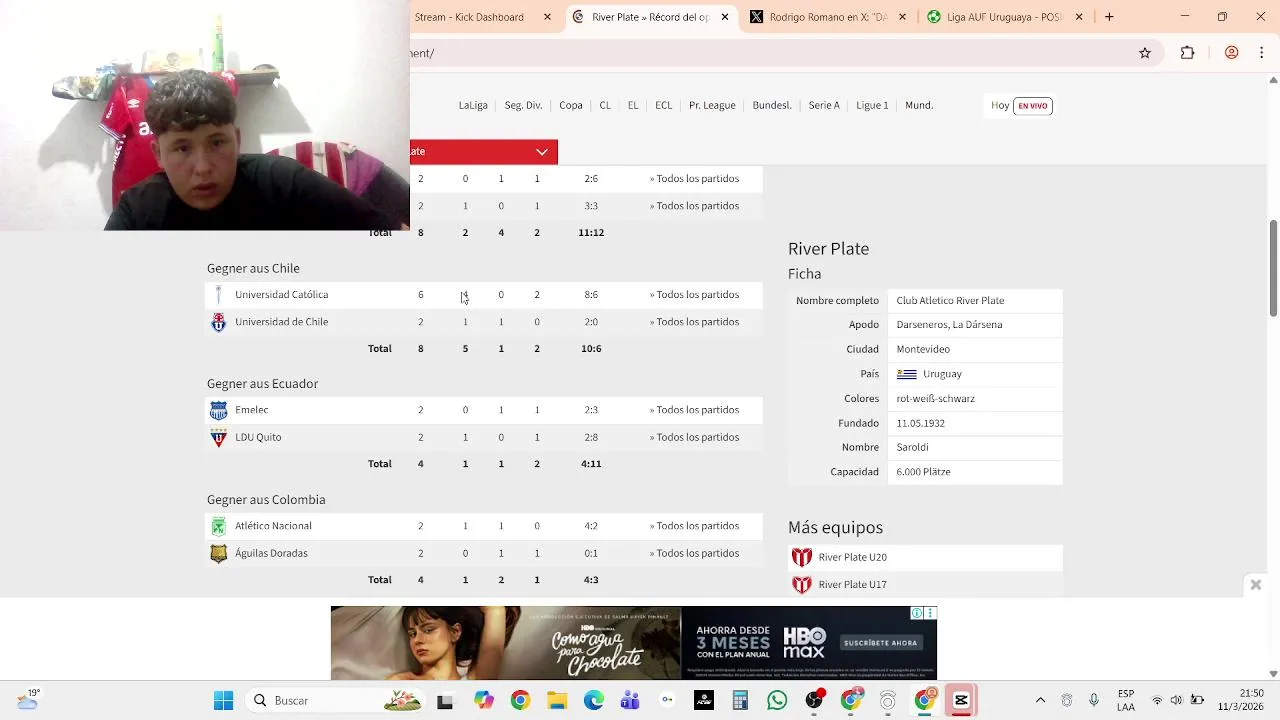Open the Copa menu item
The height and width of the screenshot is (720, 1280).
571,106
